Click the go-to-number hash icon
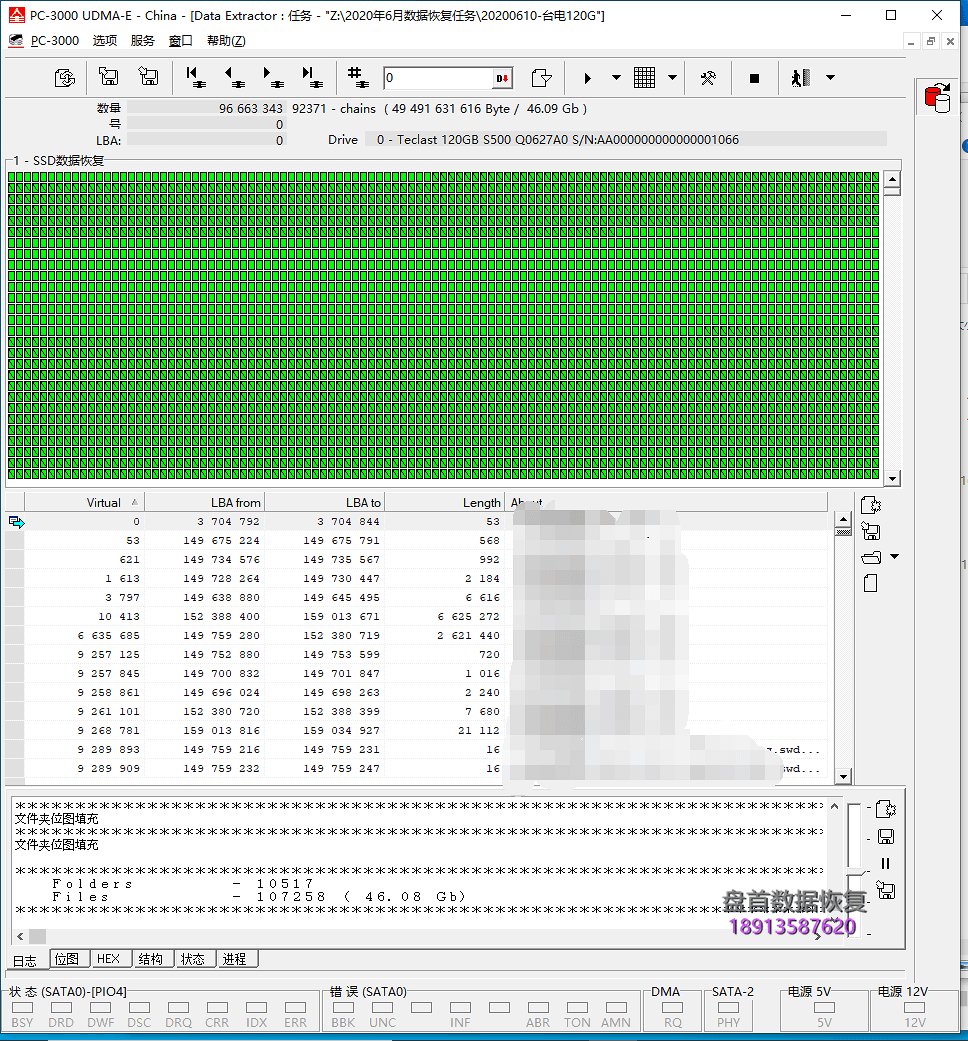This screenshot has width=968, height=1041. point(358,78)
